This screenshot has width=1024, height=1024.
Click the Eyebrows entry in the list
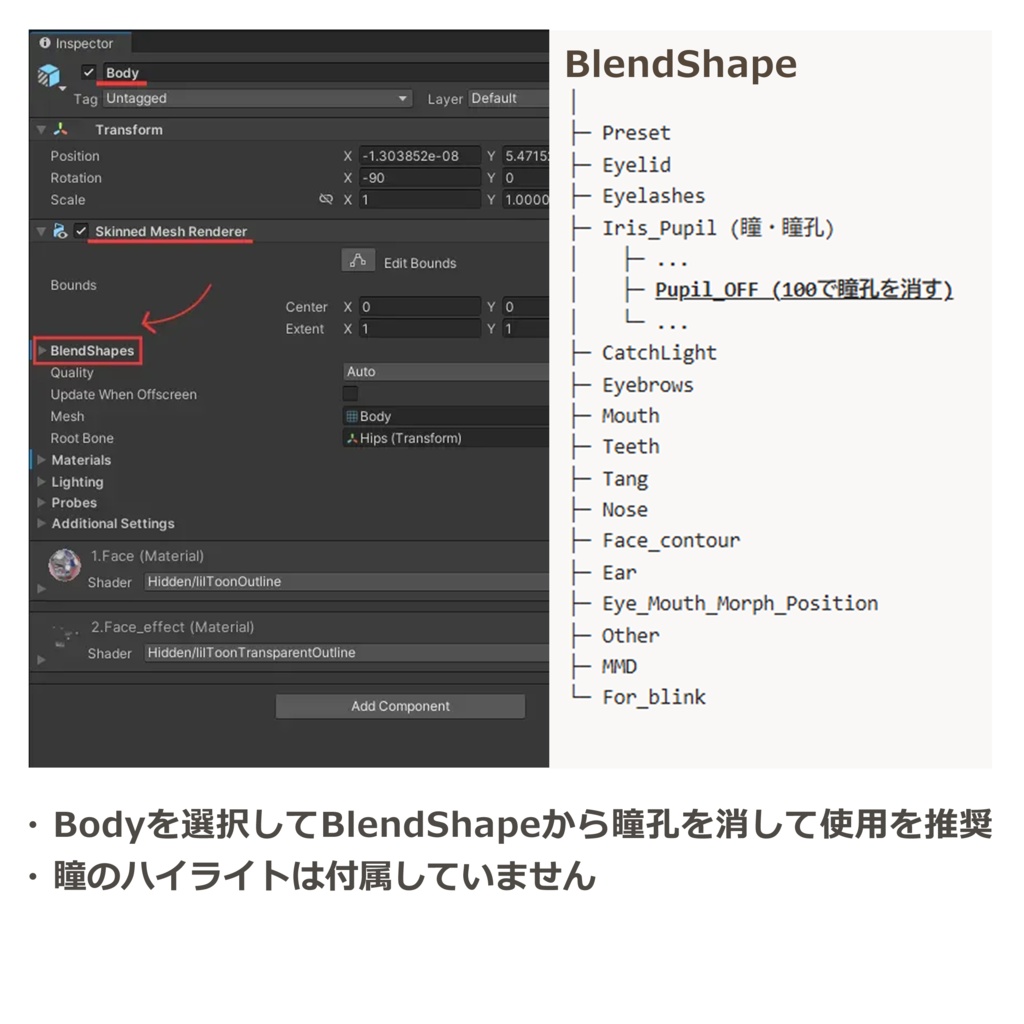[648, 385]
